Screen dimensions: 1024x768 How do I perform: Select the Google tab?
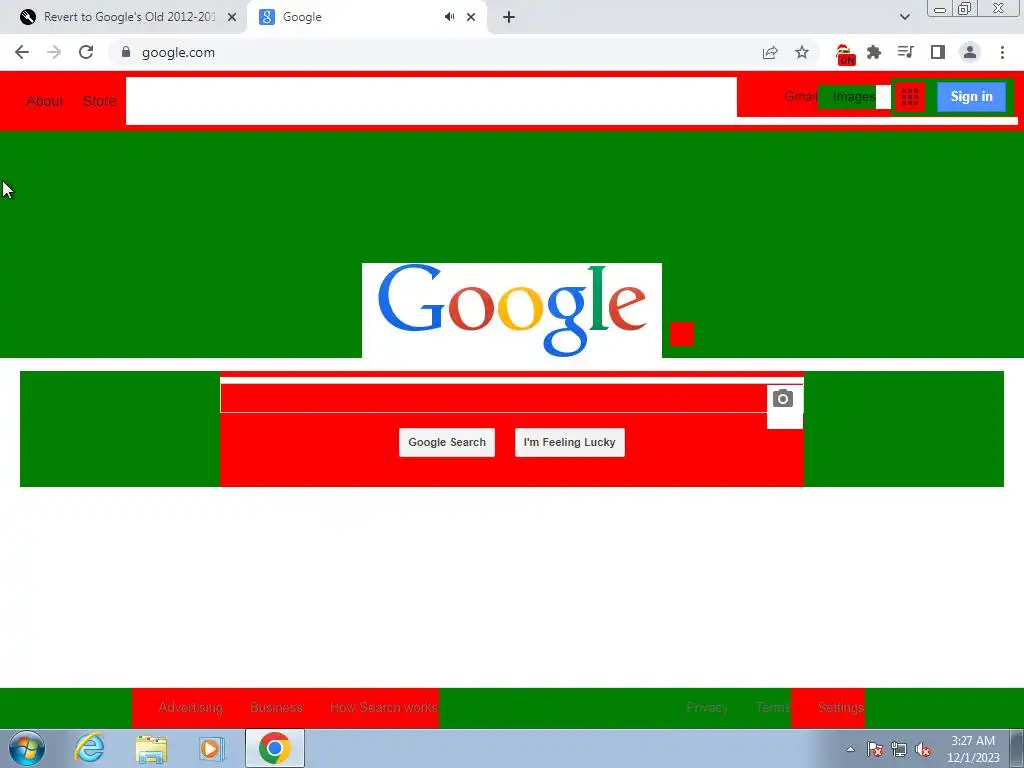tap(366, 17)
